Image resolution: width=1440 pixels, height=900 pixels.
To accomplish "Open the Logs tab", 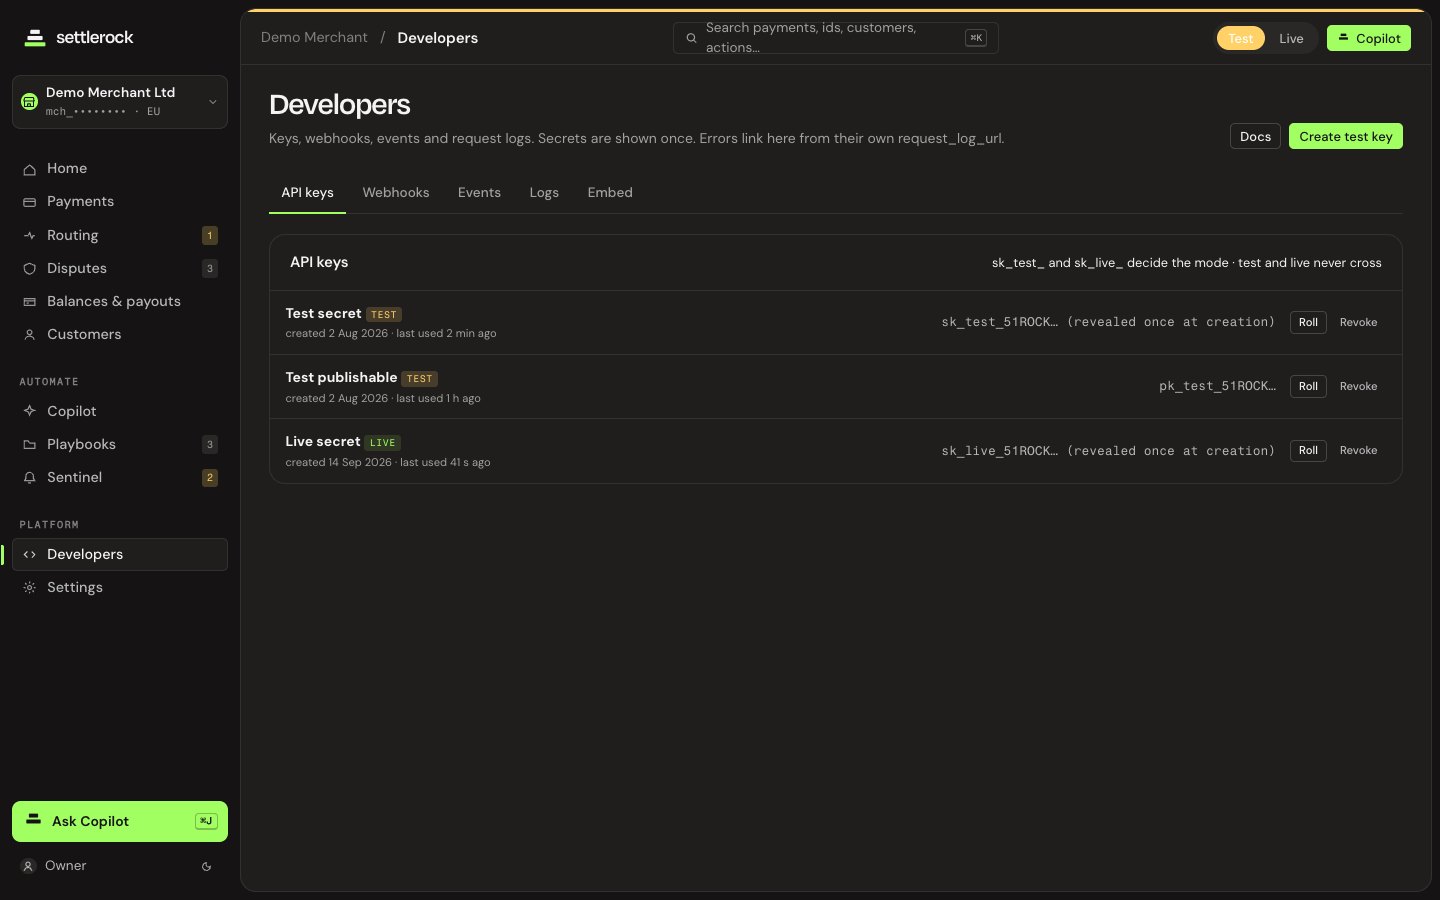I will point(544,193).
